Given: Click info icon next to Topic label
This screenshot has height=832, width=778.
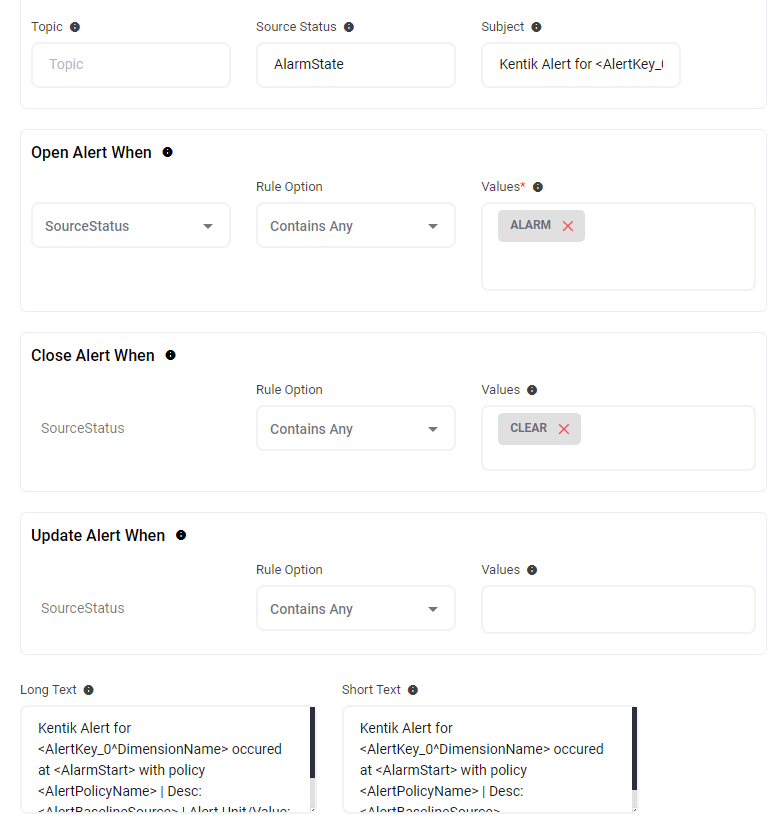Looking at the screenshot, I should point(75,27).
